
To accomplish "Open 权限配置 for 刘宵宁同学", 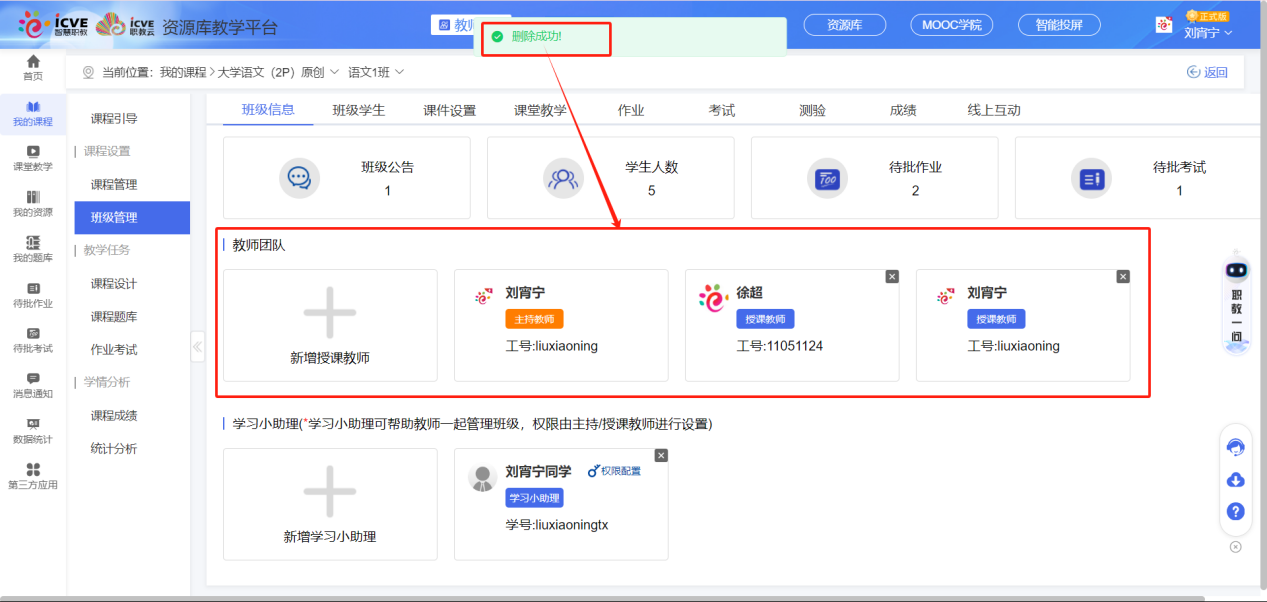I will tap(614, 471).
